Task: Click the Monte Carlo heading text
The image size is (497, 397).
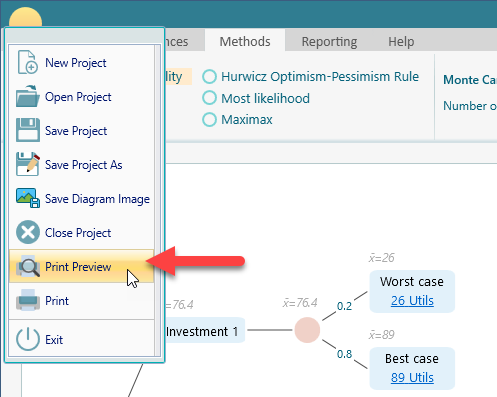Action: pyautogui.click(x=470, y=80)
